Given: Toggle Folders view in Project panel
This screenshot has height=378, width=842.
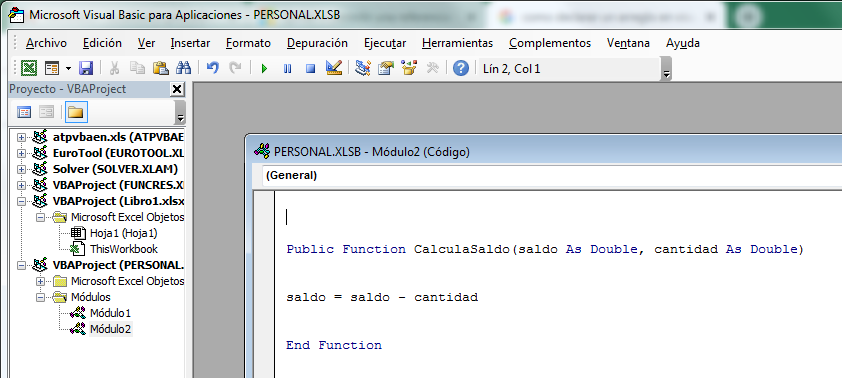Looking at the screenshot, I should pyautogui.click(x=76, y=112).
